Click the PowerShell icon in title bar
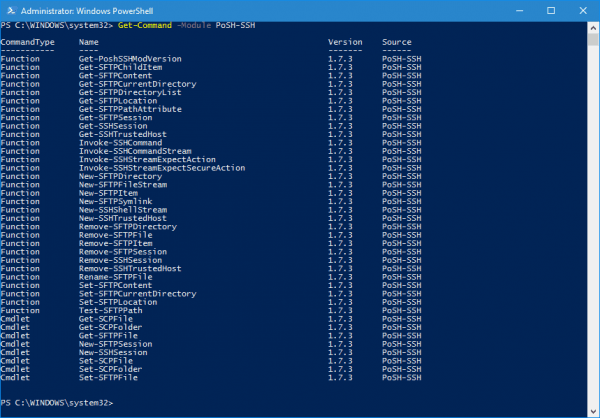The height and width of the screenshot is (418, 600). [11, 11]
